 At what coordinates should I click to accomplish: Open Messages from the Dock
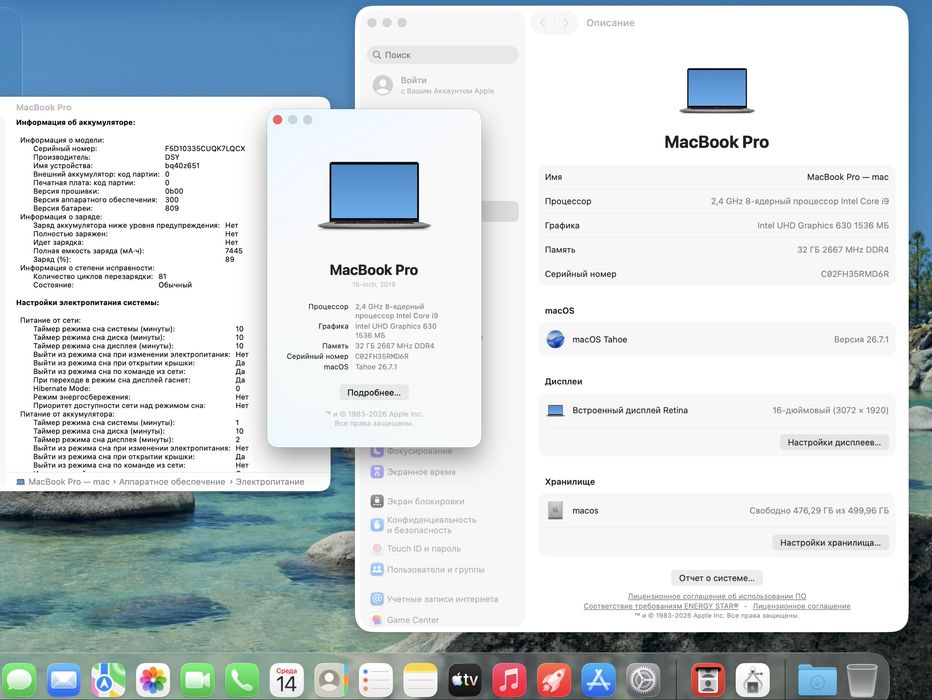pyautogui.click(x=20, y=680)
